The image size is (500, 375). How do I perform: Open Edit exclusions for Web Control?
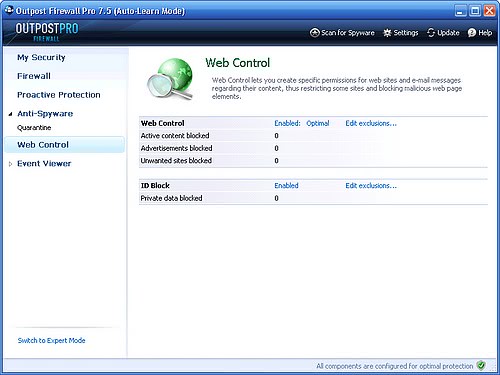point(371,123)
